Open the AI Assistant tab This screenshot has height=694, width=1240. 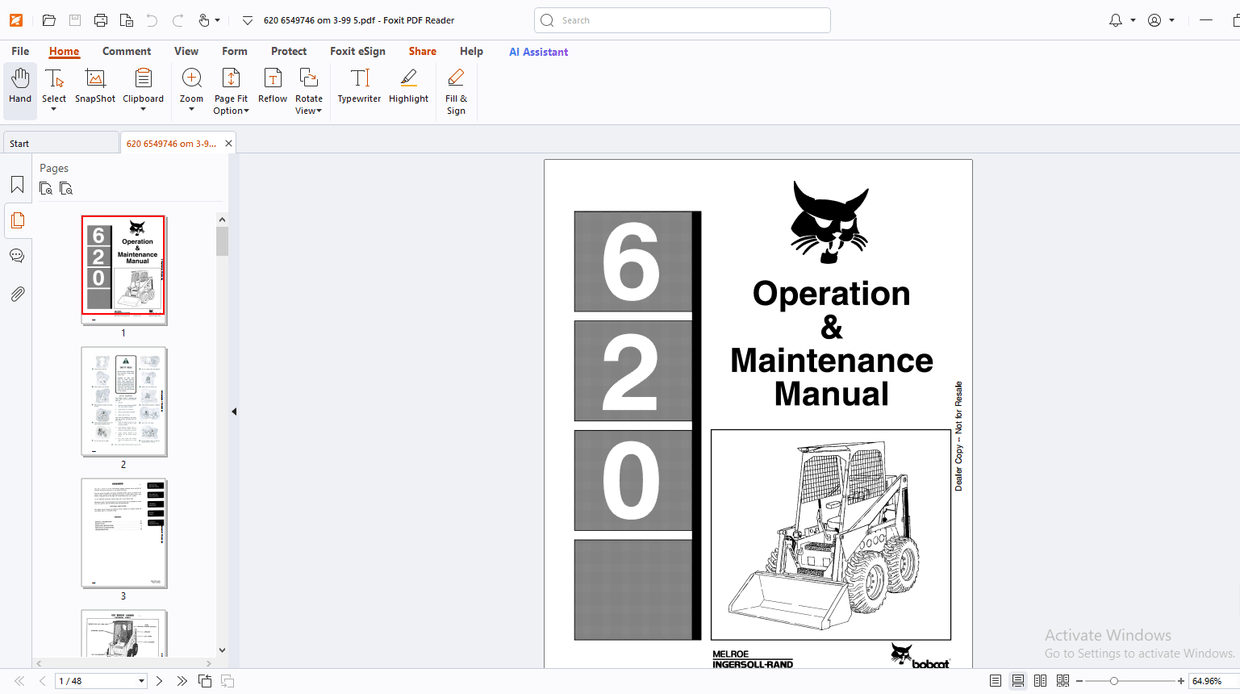[538, 51]
